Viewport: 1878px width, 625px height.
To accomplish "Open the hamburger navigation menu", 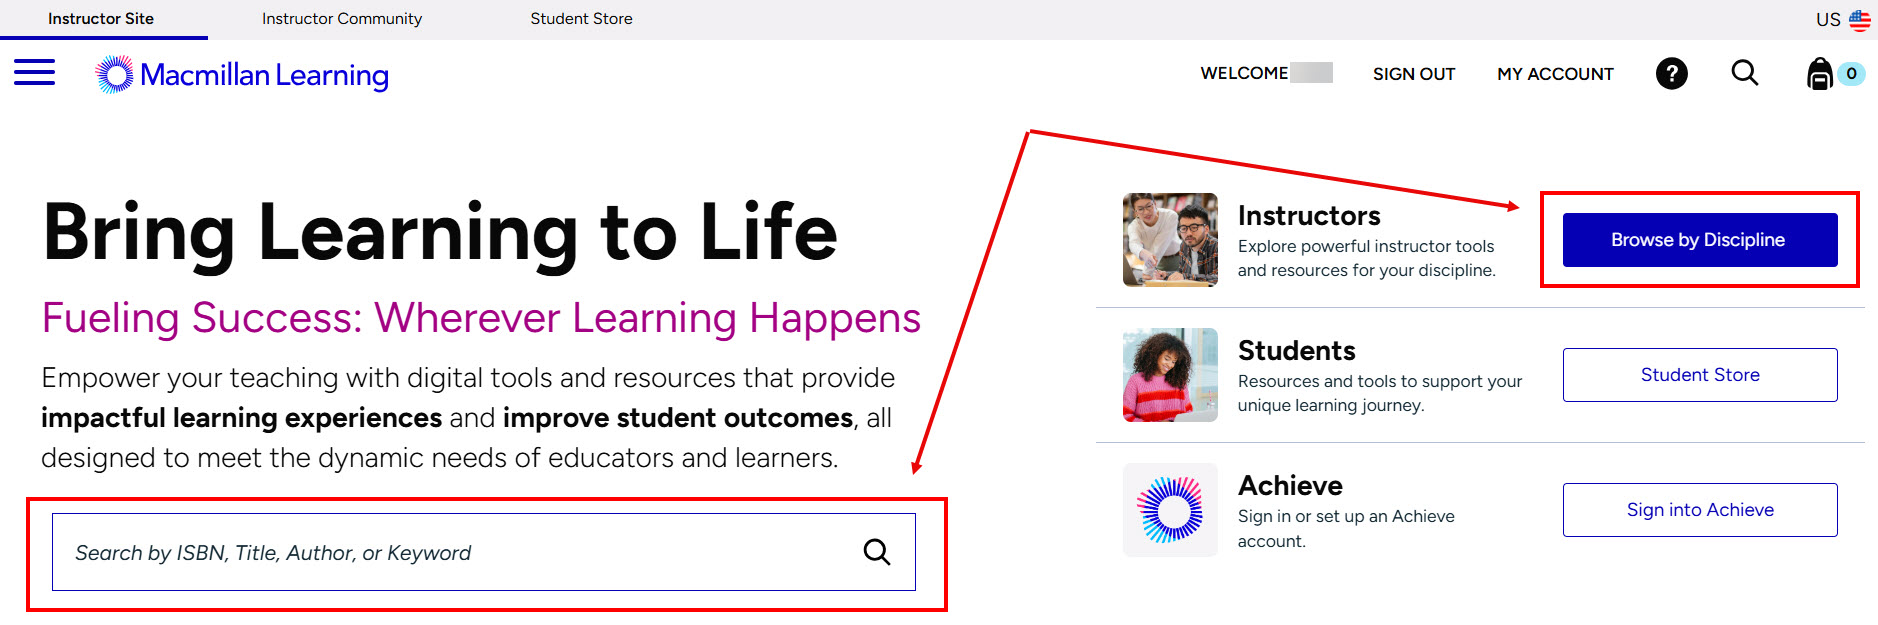I will coord(34,72).
